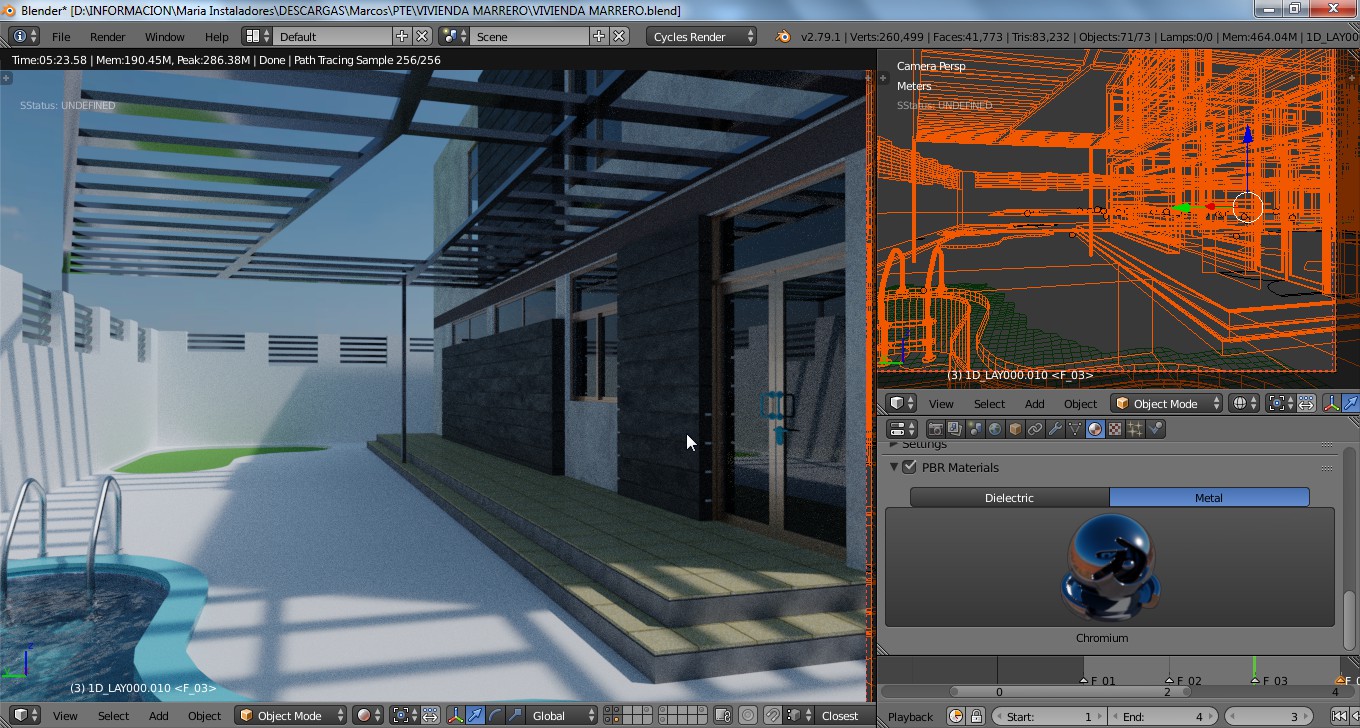This screenshot has width=1360, height=728.
Task: Open the Cycles Render engine dropdown
Action: pos(702,36)
